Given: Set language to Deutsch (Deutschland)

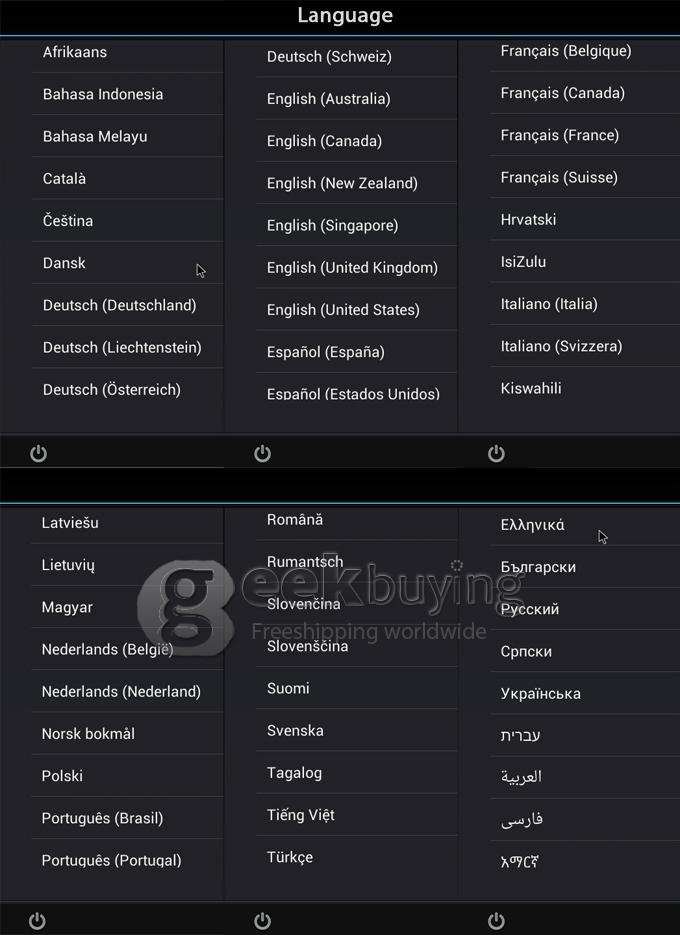Looking at the screenshot, I should 120,305.
